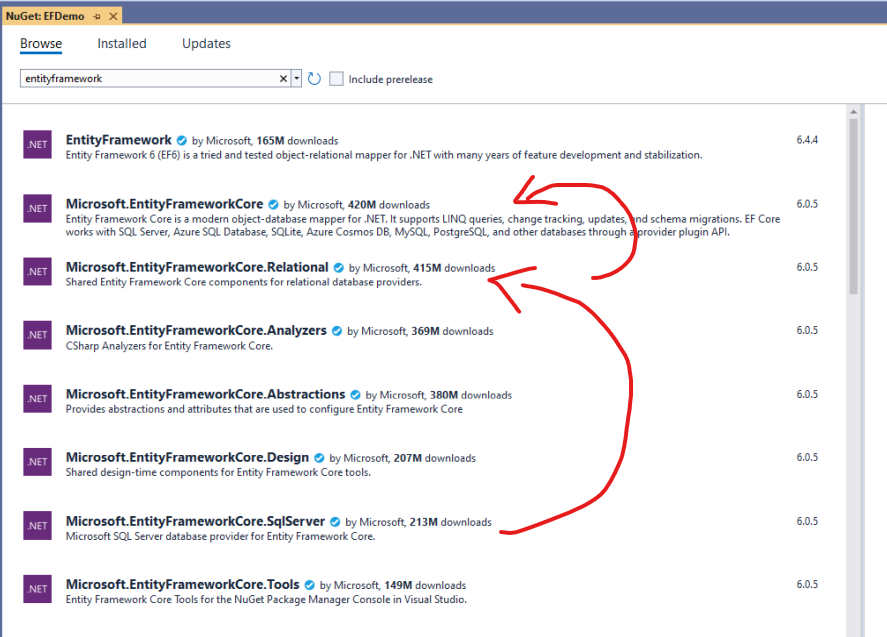Click verified badge for EntityFrameworkCore.Analyzers

pyautogui.click(x=337, y=331)
